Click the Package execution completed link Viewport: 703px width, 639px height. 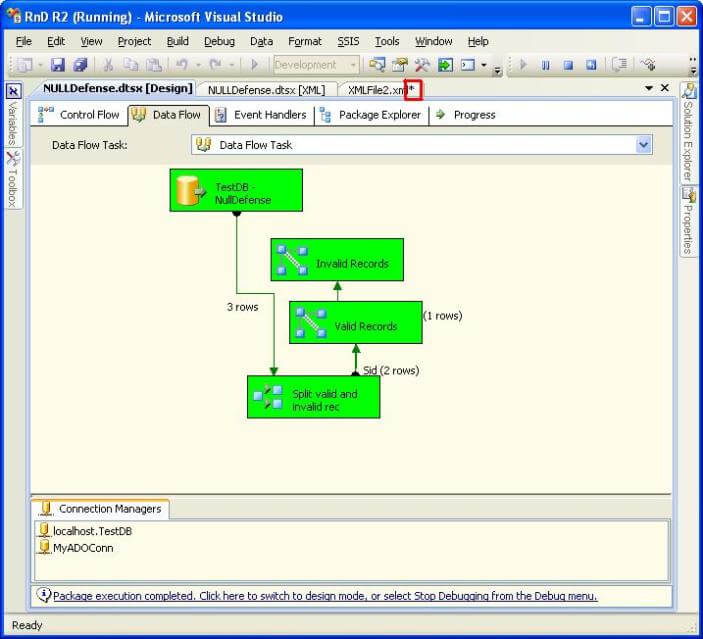point(325,596)
